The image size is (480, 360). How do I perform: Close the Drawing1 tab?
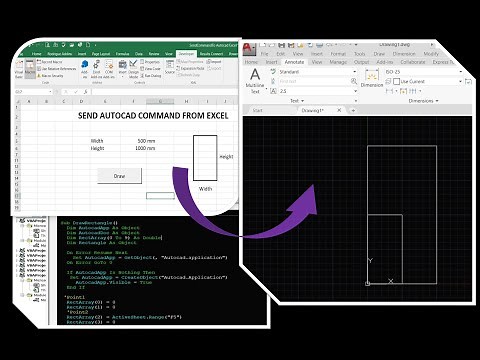pyautogui.click(x=339, y=110)
